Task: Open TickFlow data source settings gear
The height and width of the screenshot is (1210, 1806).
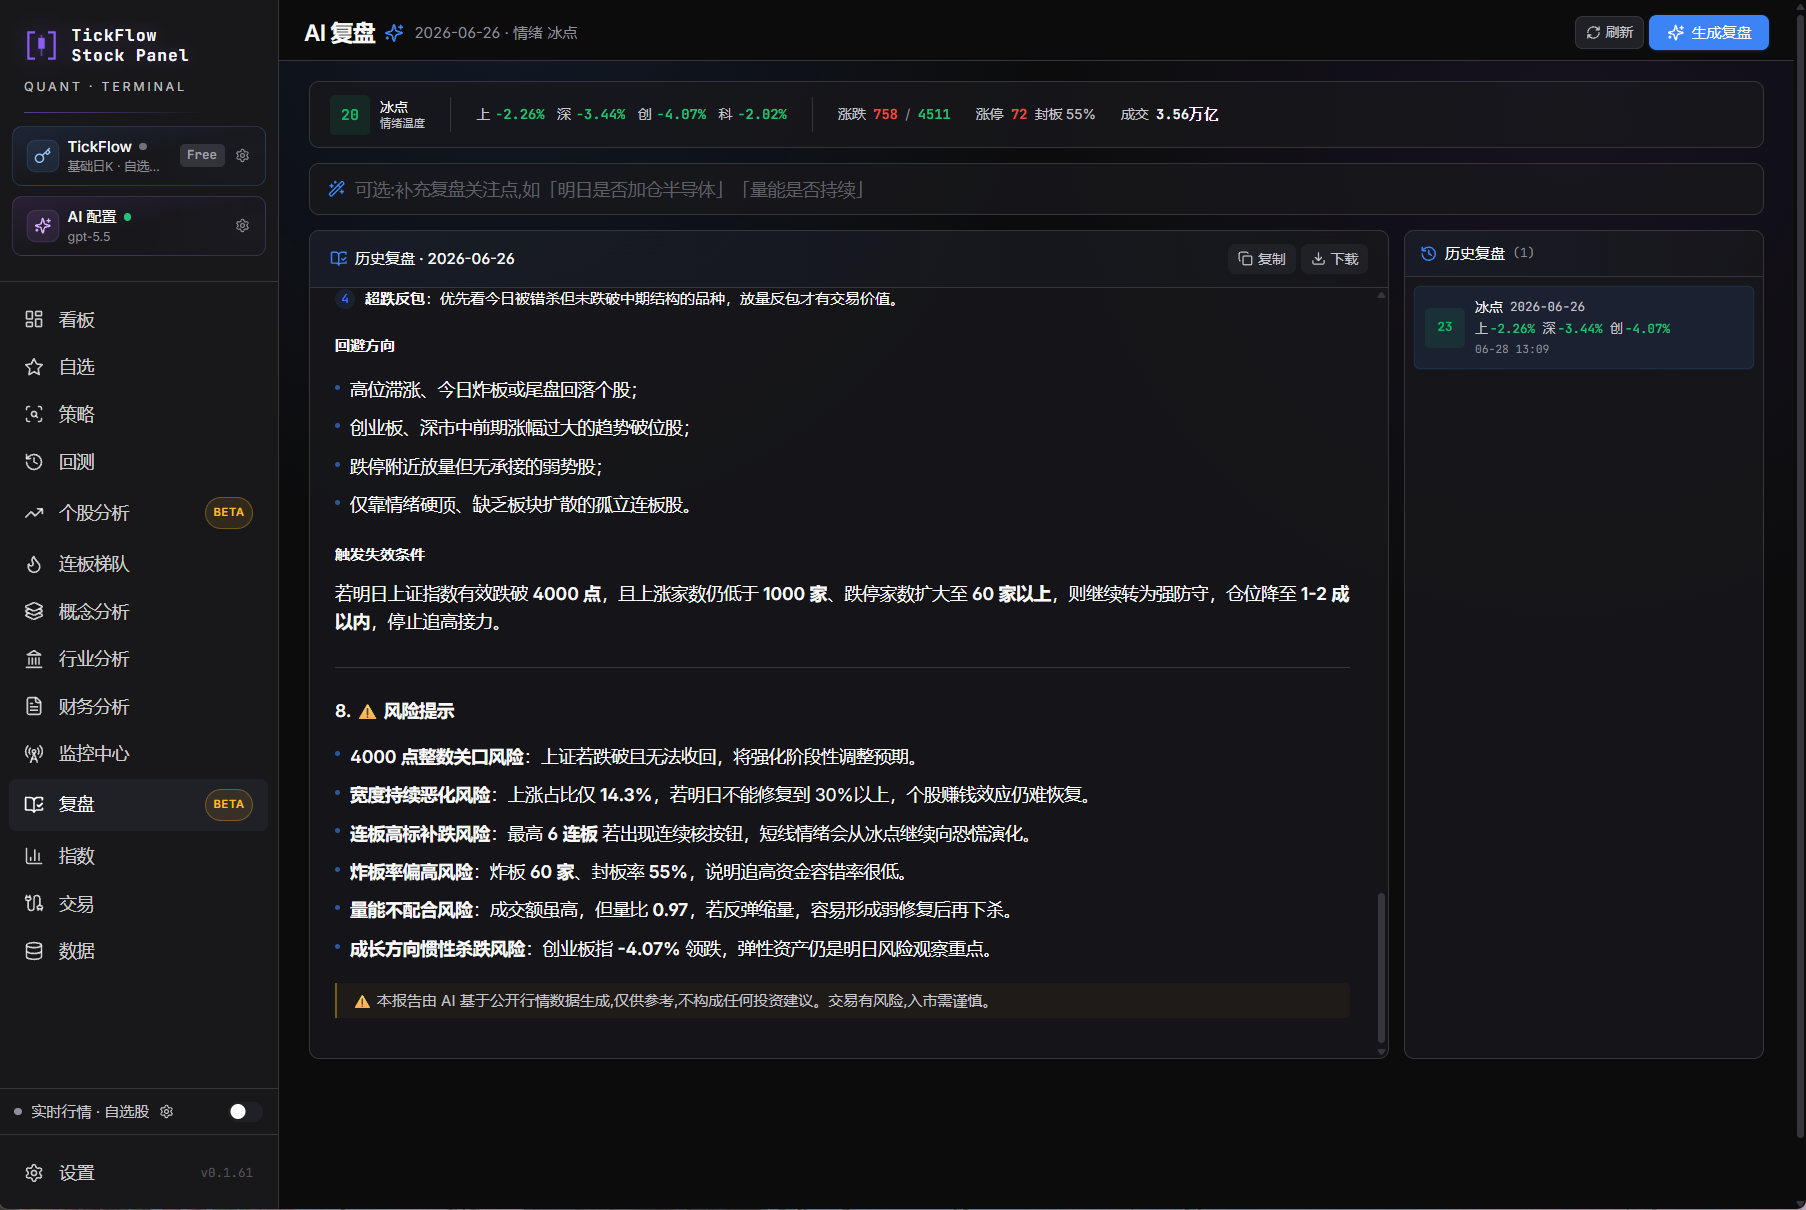Action: point(242,156)
